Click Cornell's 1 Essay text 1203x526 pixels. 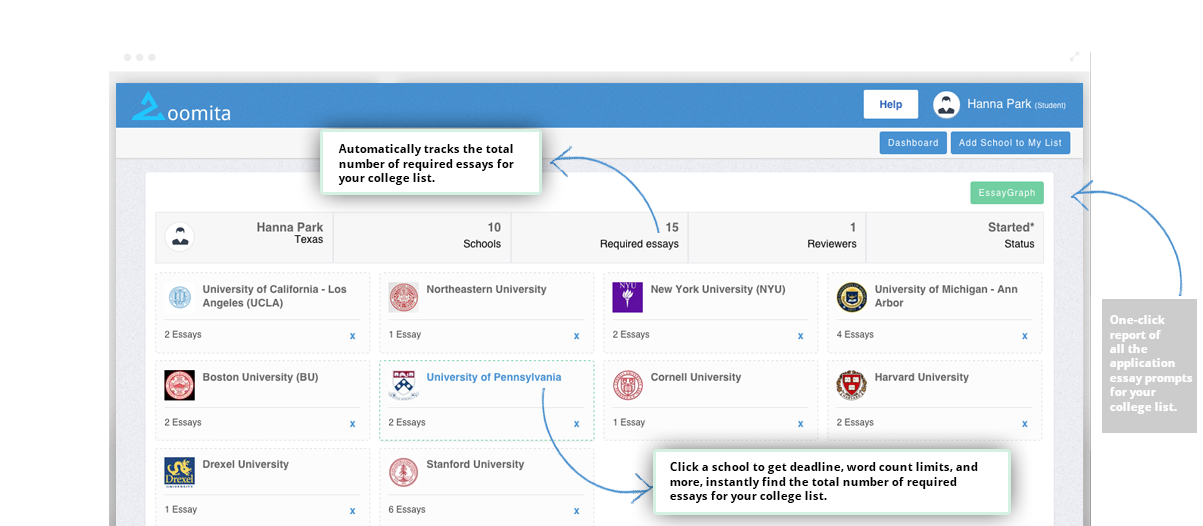[x=629, y=423]
